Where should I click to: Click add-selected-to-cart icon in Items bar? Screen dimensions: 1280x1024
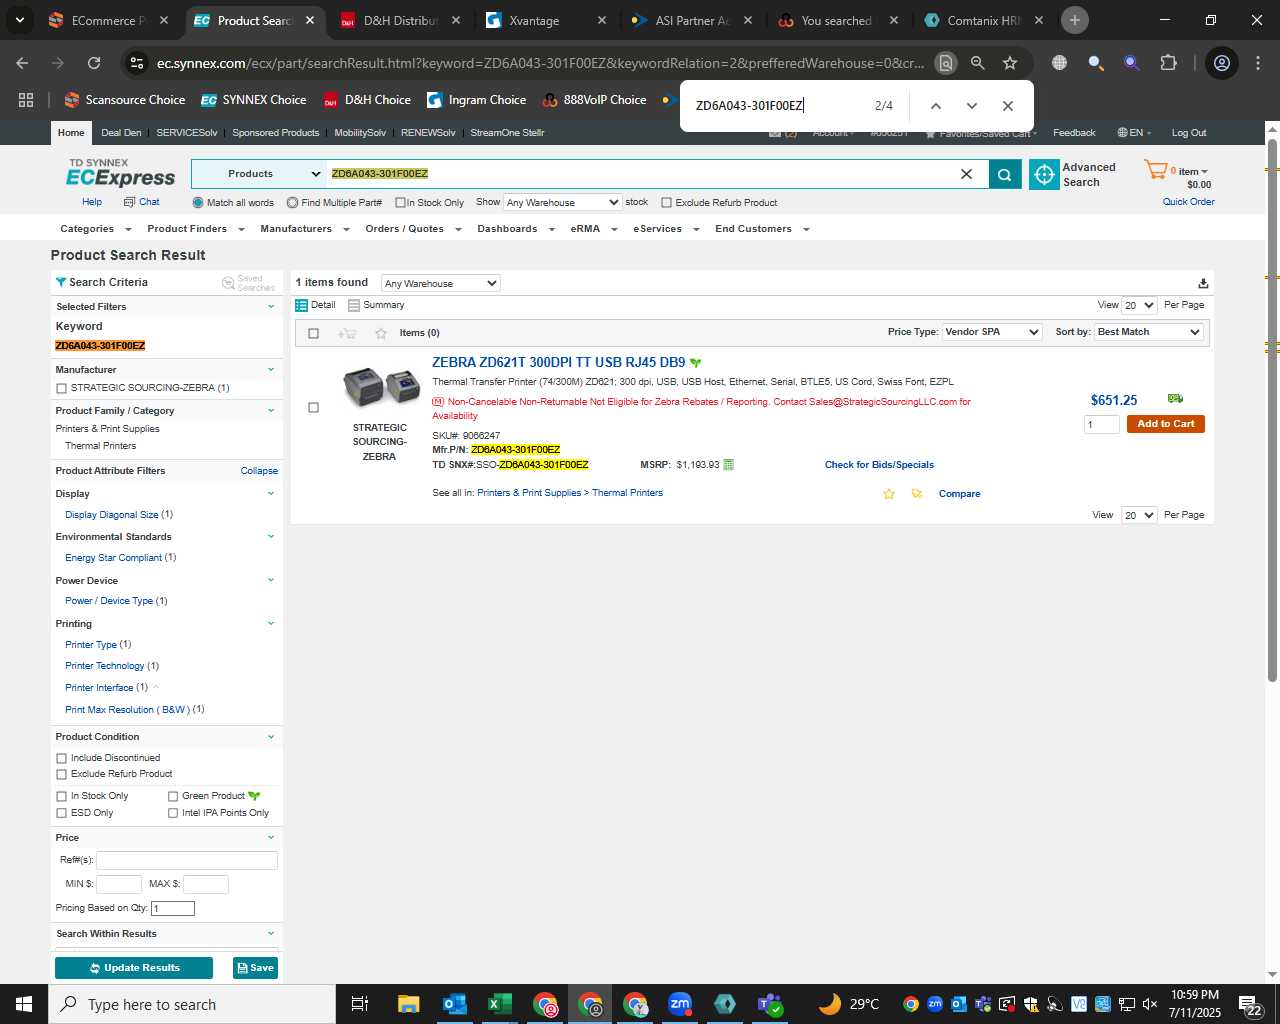coord(347,333)
